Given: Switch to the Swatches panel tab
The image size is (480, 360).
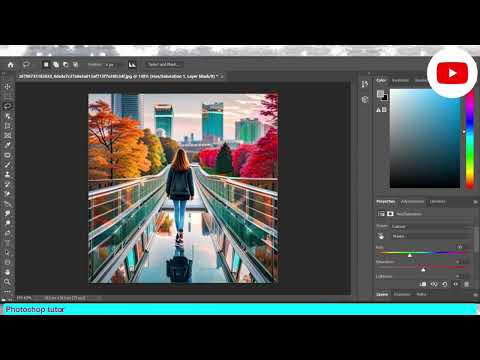Looking at the screenshot, I should (400, 80).
